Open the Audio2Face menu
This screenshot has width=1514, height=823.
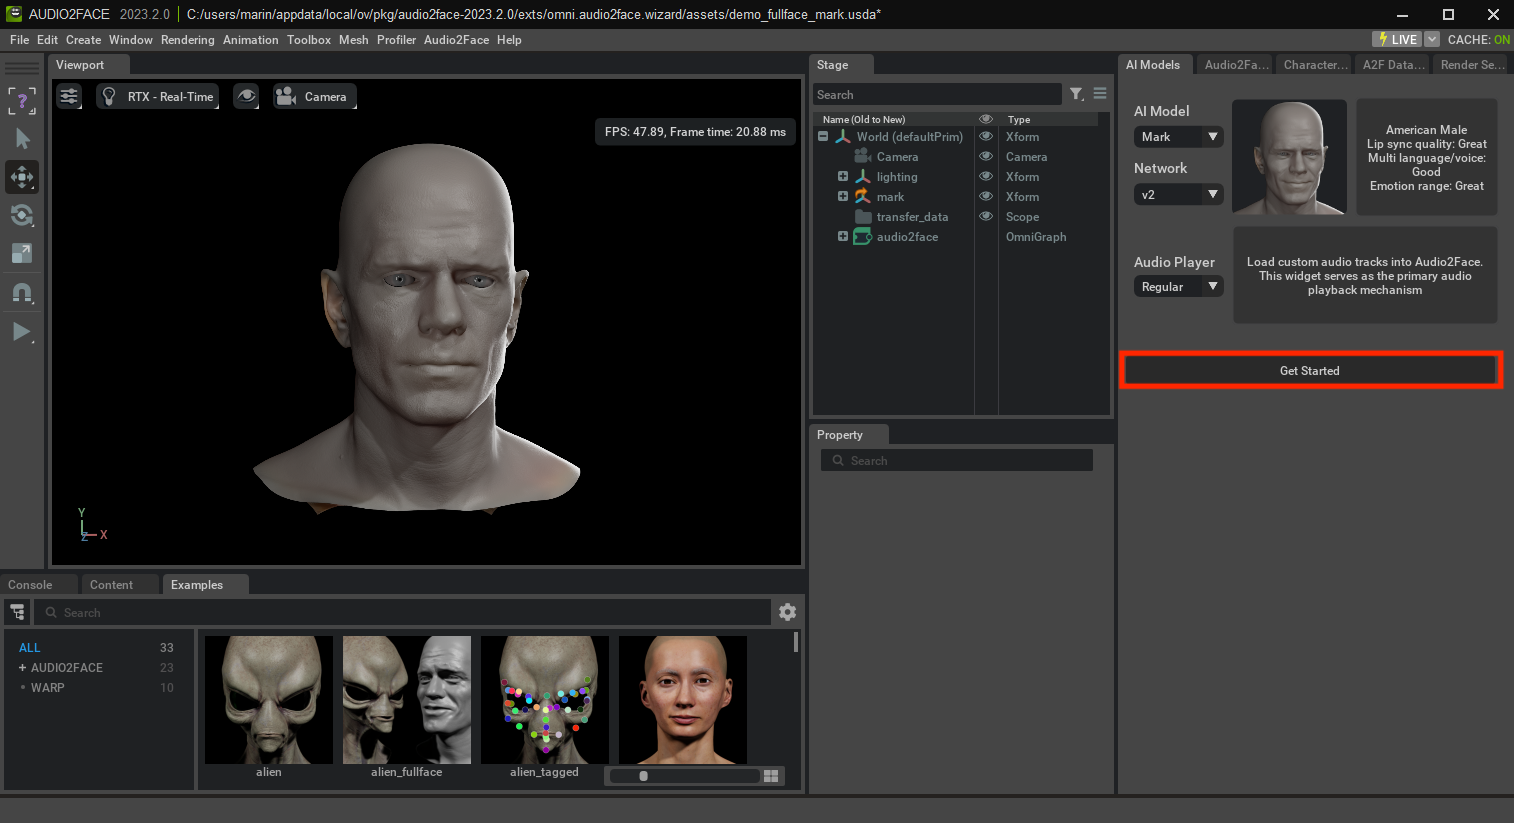click(x=456, y=40)
